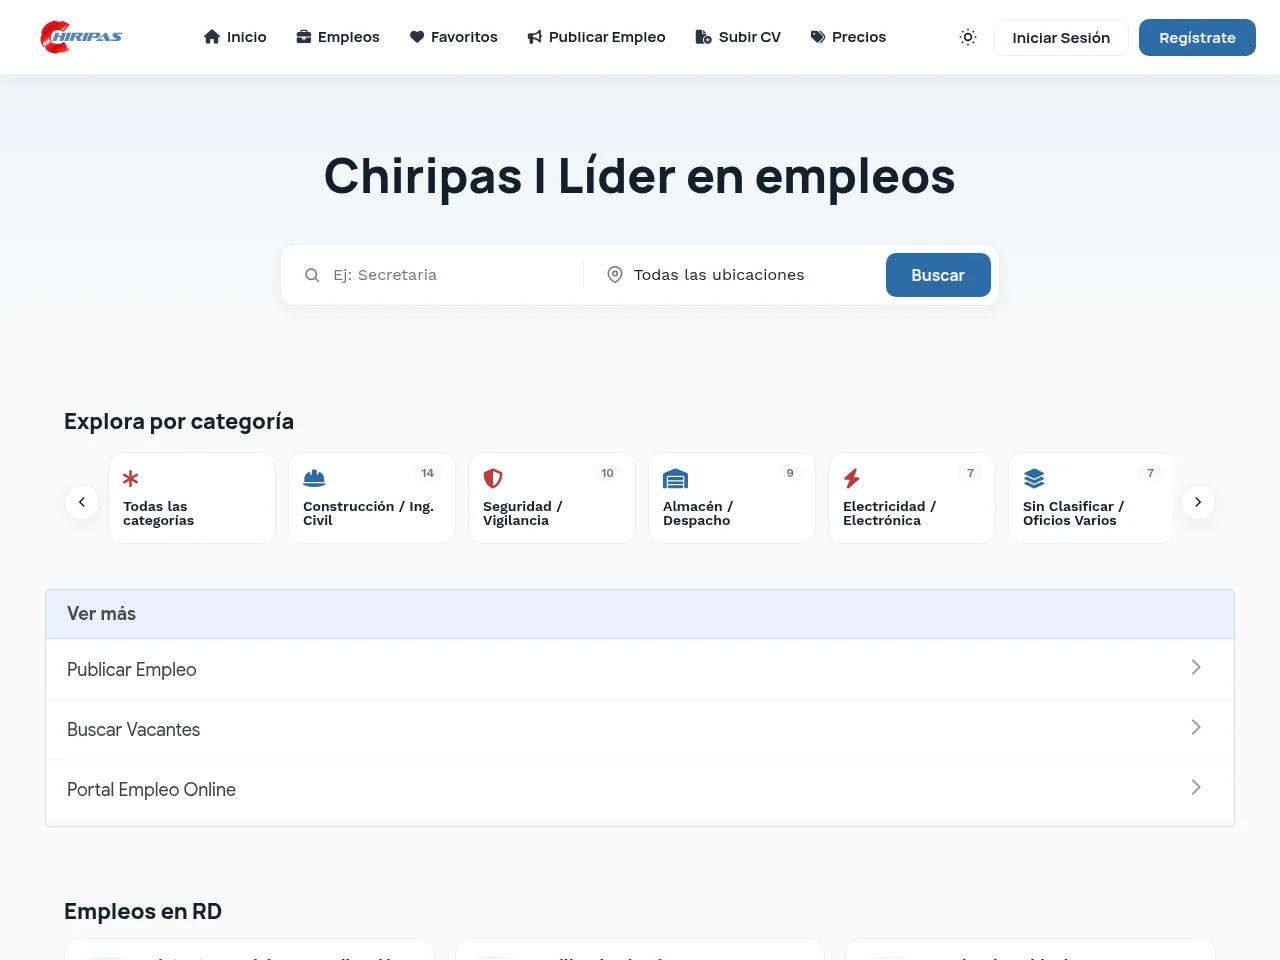Show next categories with the right arrow

pyautogui.click(x=1198, y=502)
